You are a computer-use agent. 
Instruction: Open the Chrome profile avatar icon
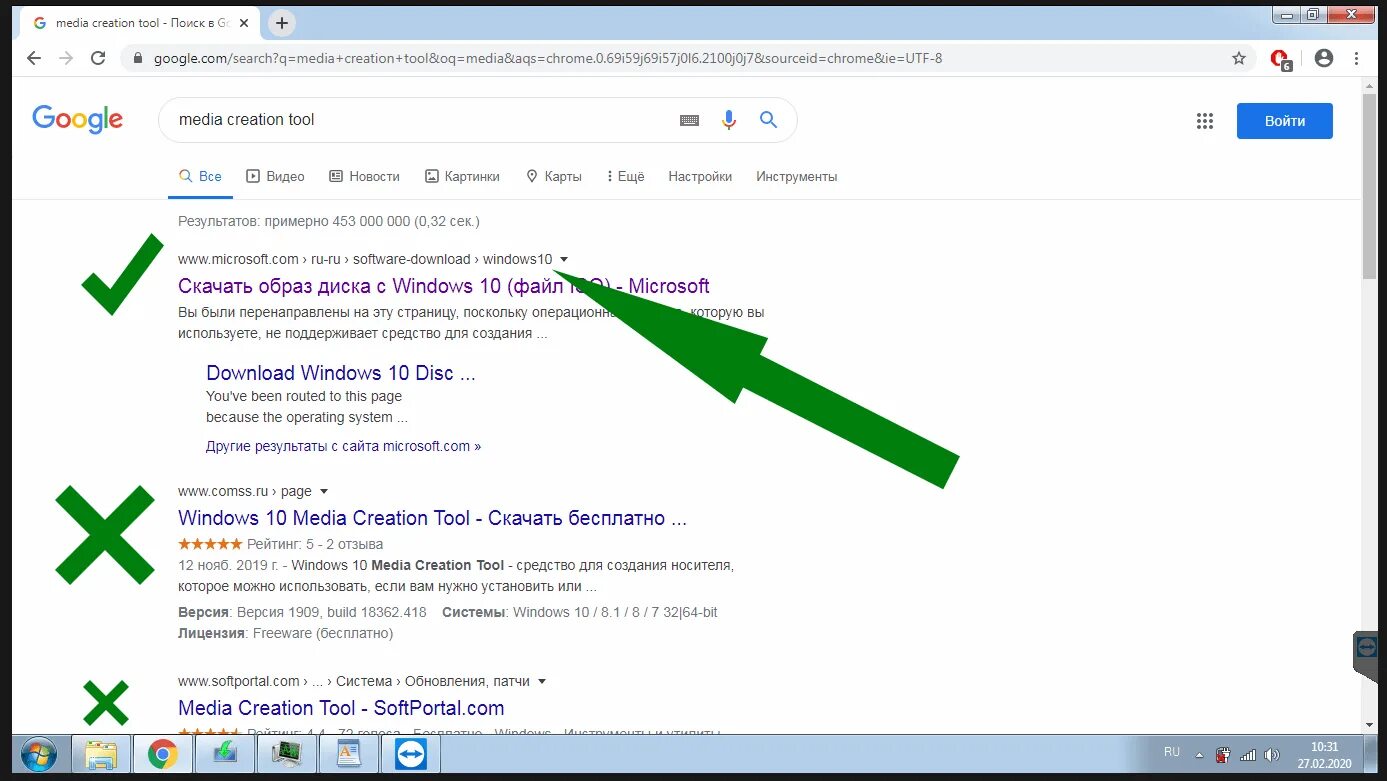coord(1324,58)
